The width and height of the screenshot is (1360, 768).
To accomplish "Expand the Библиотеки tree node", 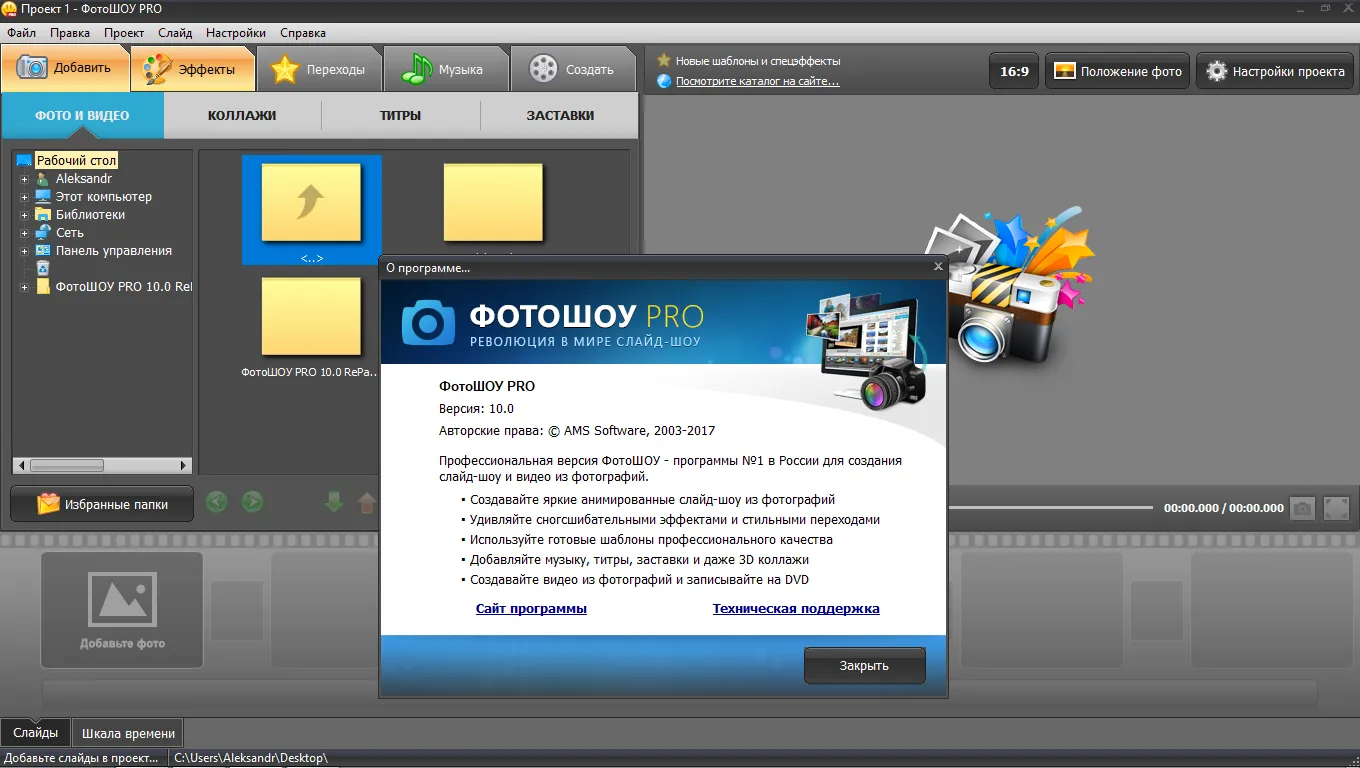I will (25, 215).
